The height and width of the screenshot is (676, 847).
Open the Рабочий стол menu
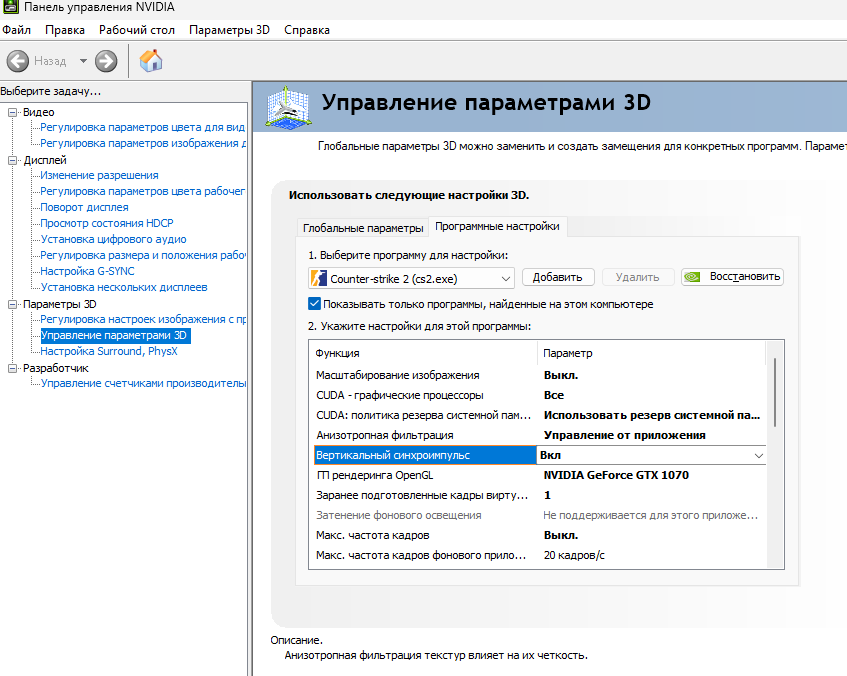137,30
